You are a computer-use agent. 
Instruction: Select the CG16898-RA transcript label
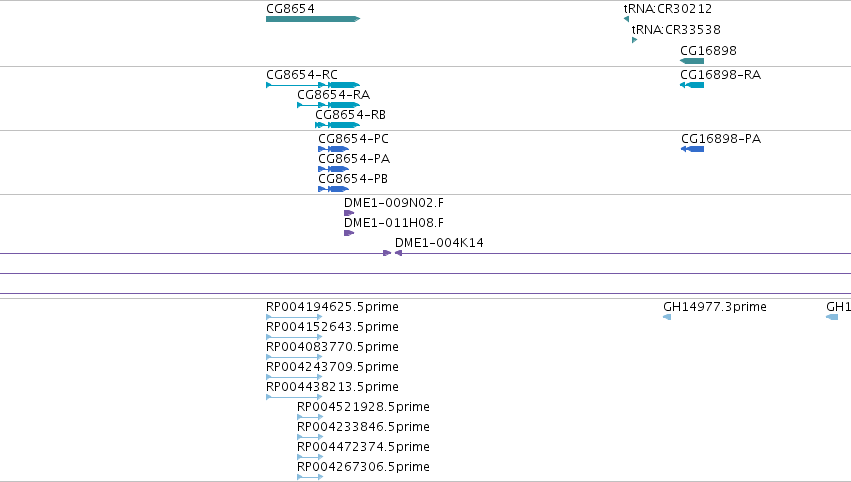(720, 75)
